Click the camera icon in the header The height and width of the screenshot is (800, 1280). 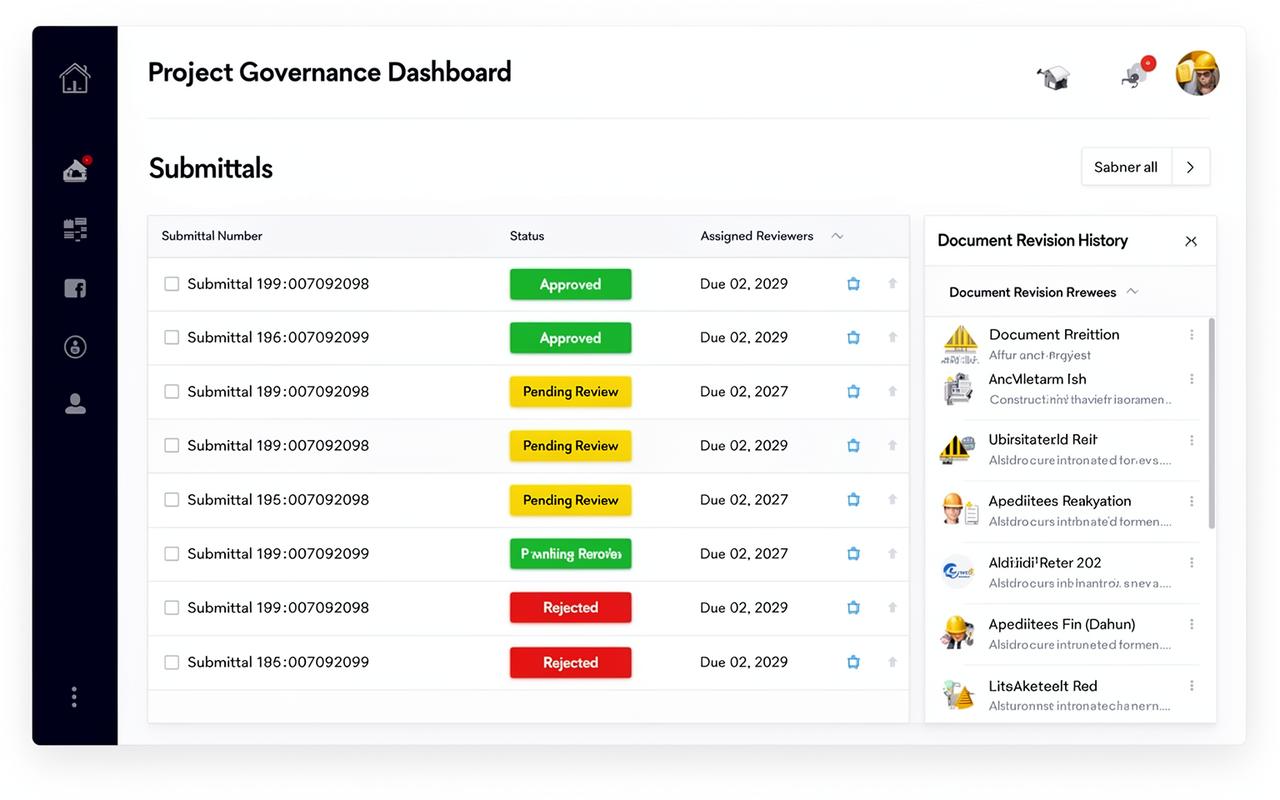click(1053, 77)
